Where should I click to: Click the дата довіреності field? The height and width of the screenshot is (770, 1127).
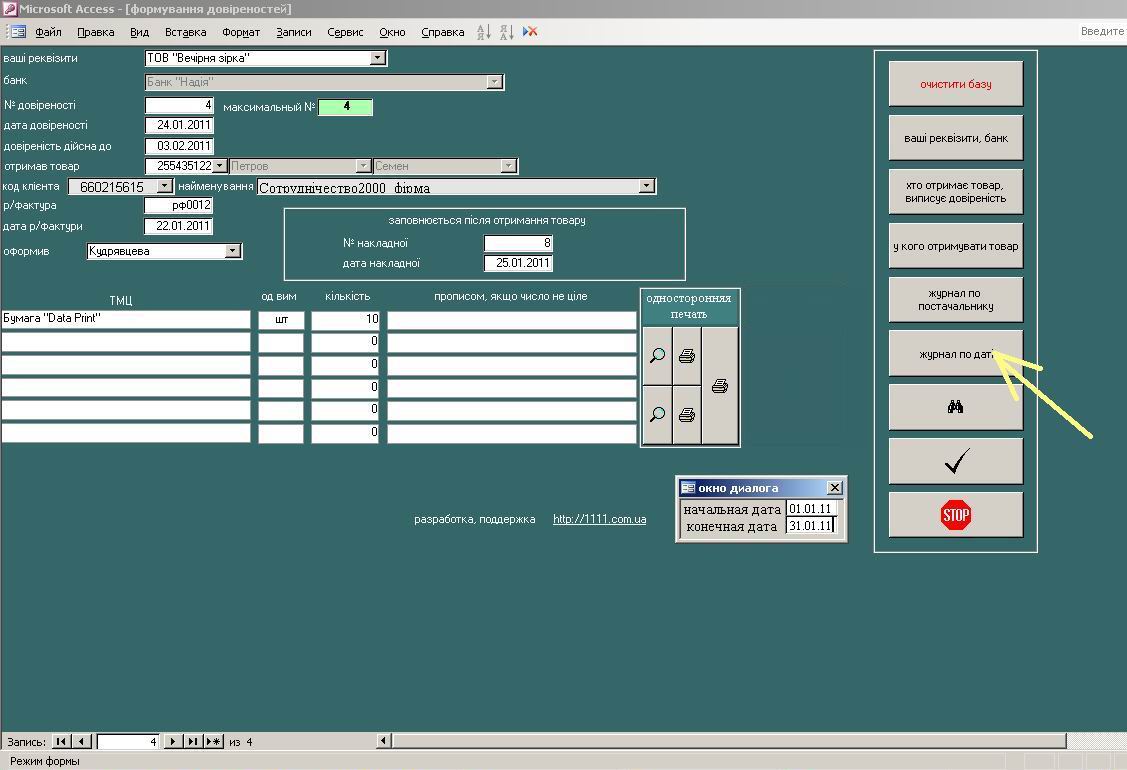pos(180,125)
